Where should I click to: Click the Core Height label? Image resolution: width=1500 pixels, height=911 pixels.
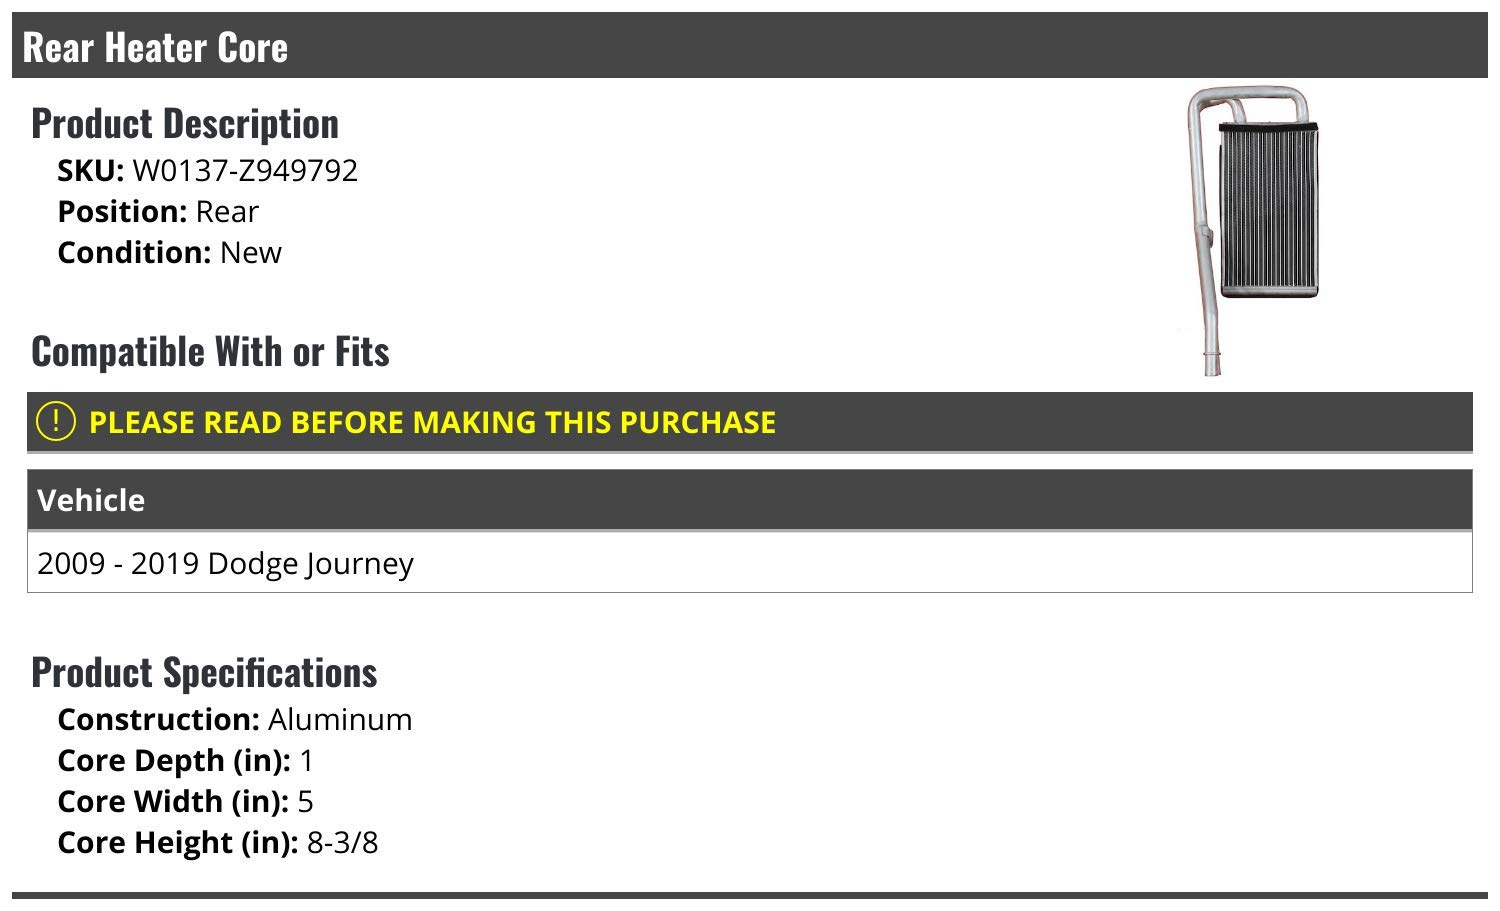(x=178, y=843)
